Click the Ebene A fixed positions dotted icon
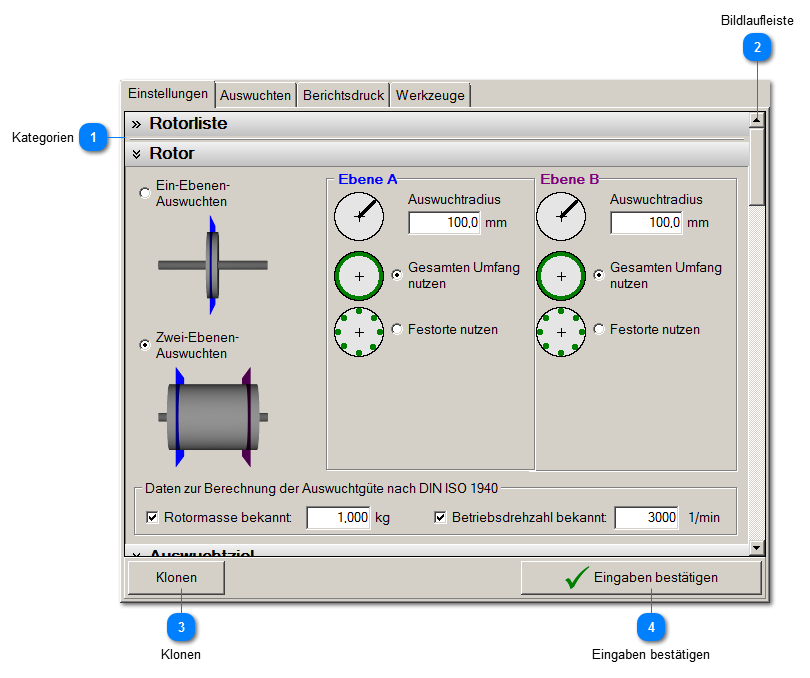Image resolution: width=810 pixels, height=678 pixels. [359, 331]
